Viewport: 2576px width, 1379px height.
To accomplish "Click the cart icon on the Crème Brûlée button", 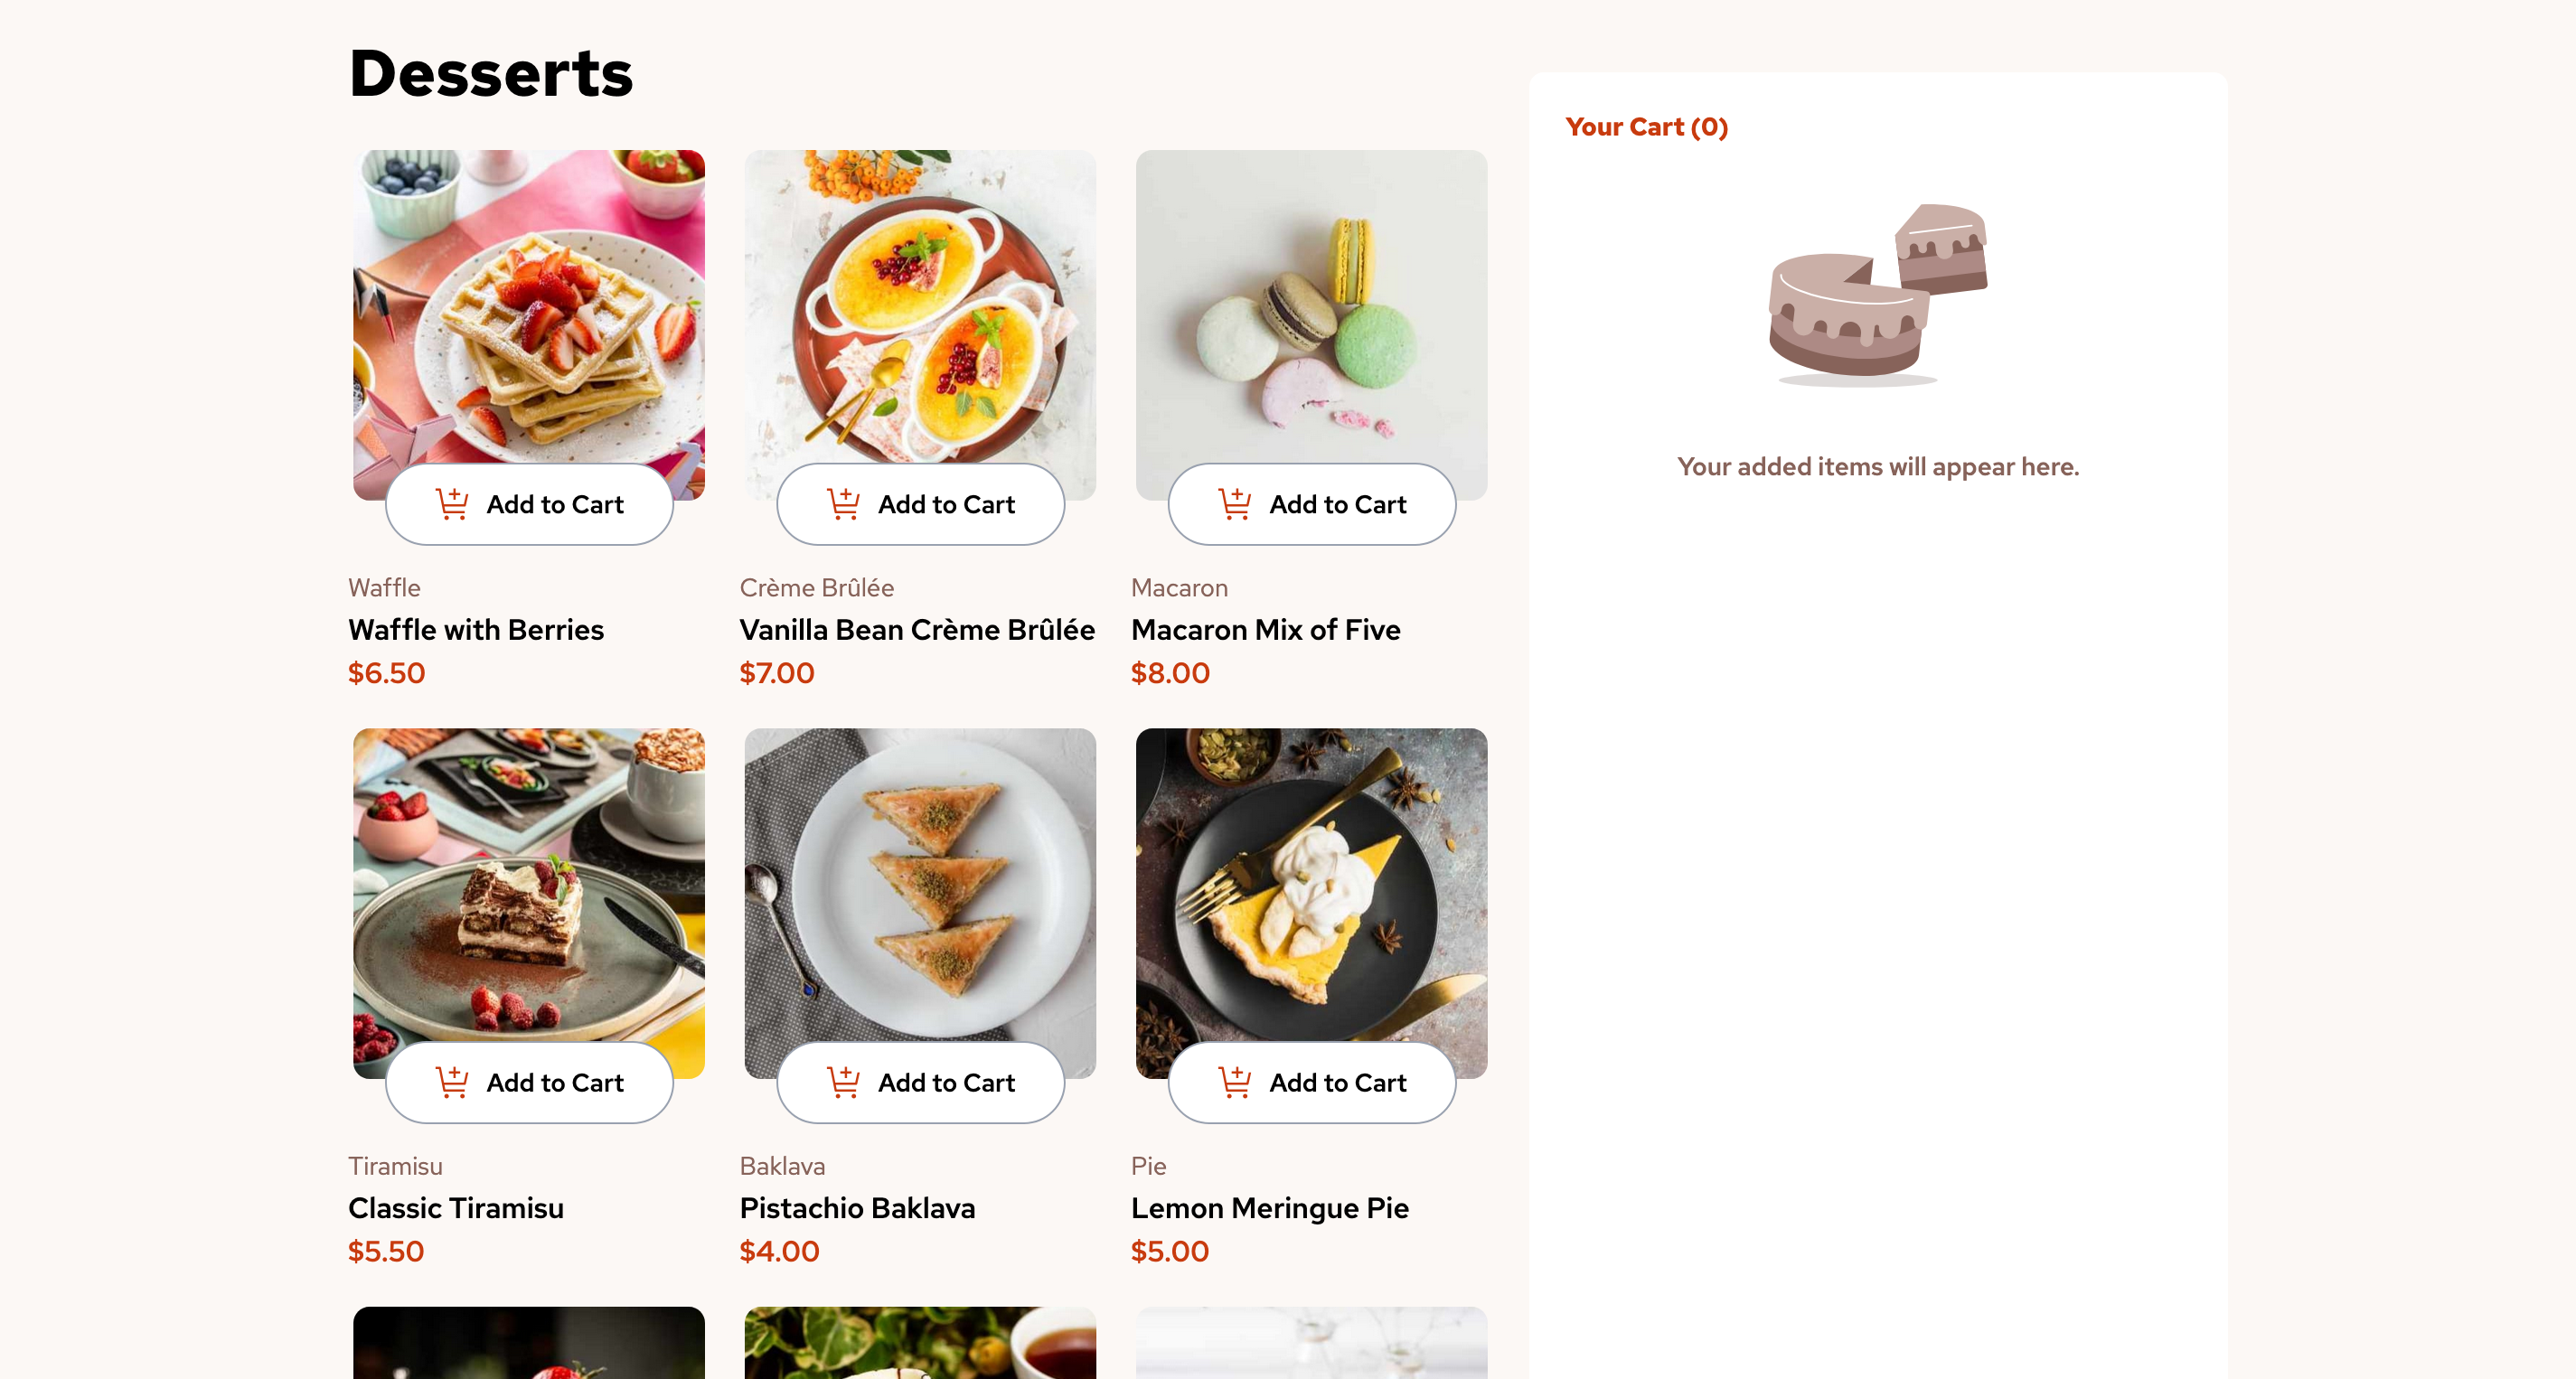I will (843, 504).
